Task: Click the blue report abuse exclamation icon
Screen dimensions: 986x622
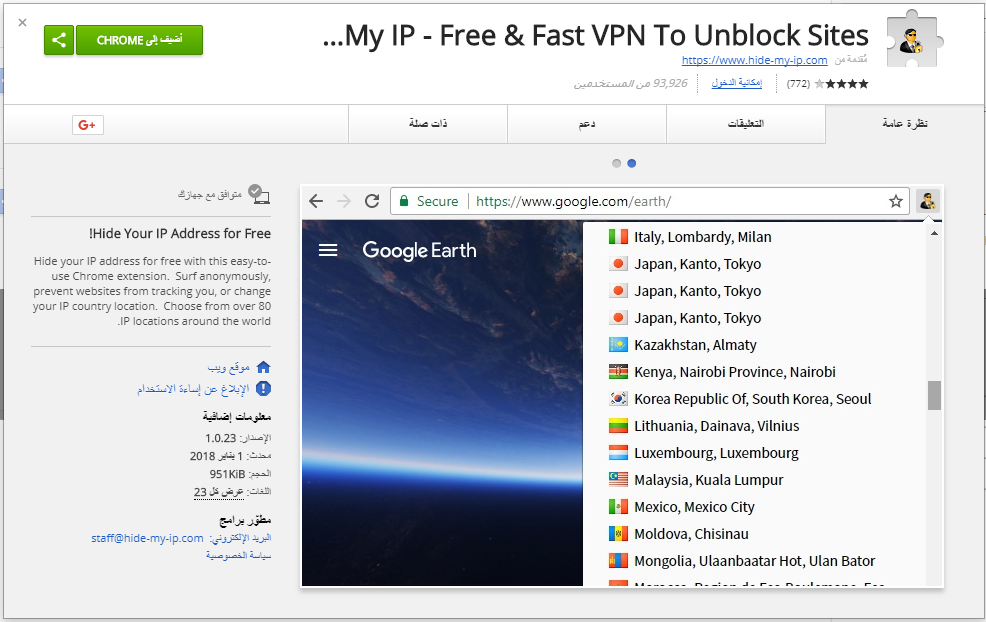Action: click(x=263, y=389)
